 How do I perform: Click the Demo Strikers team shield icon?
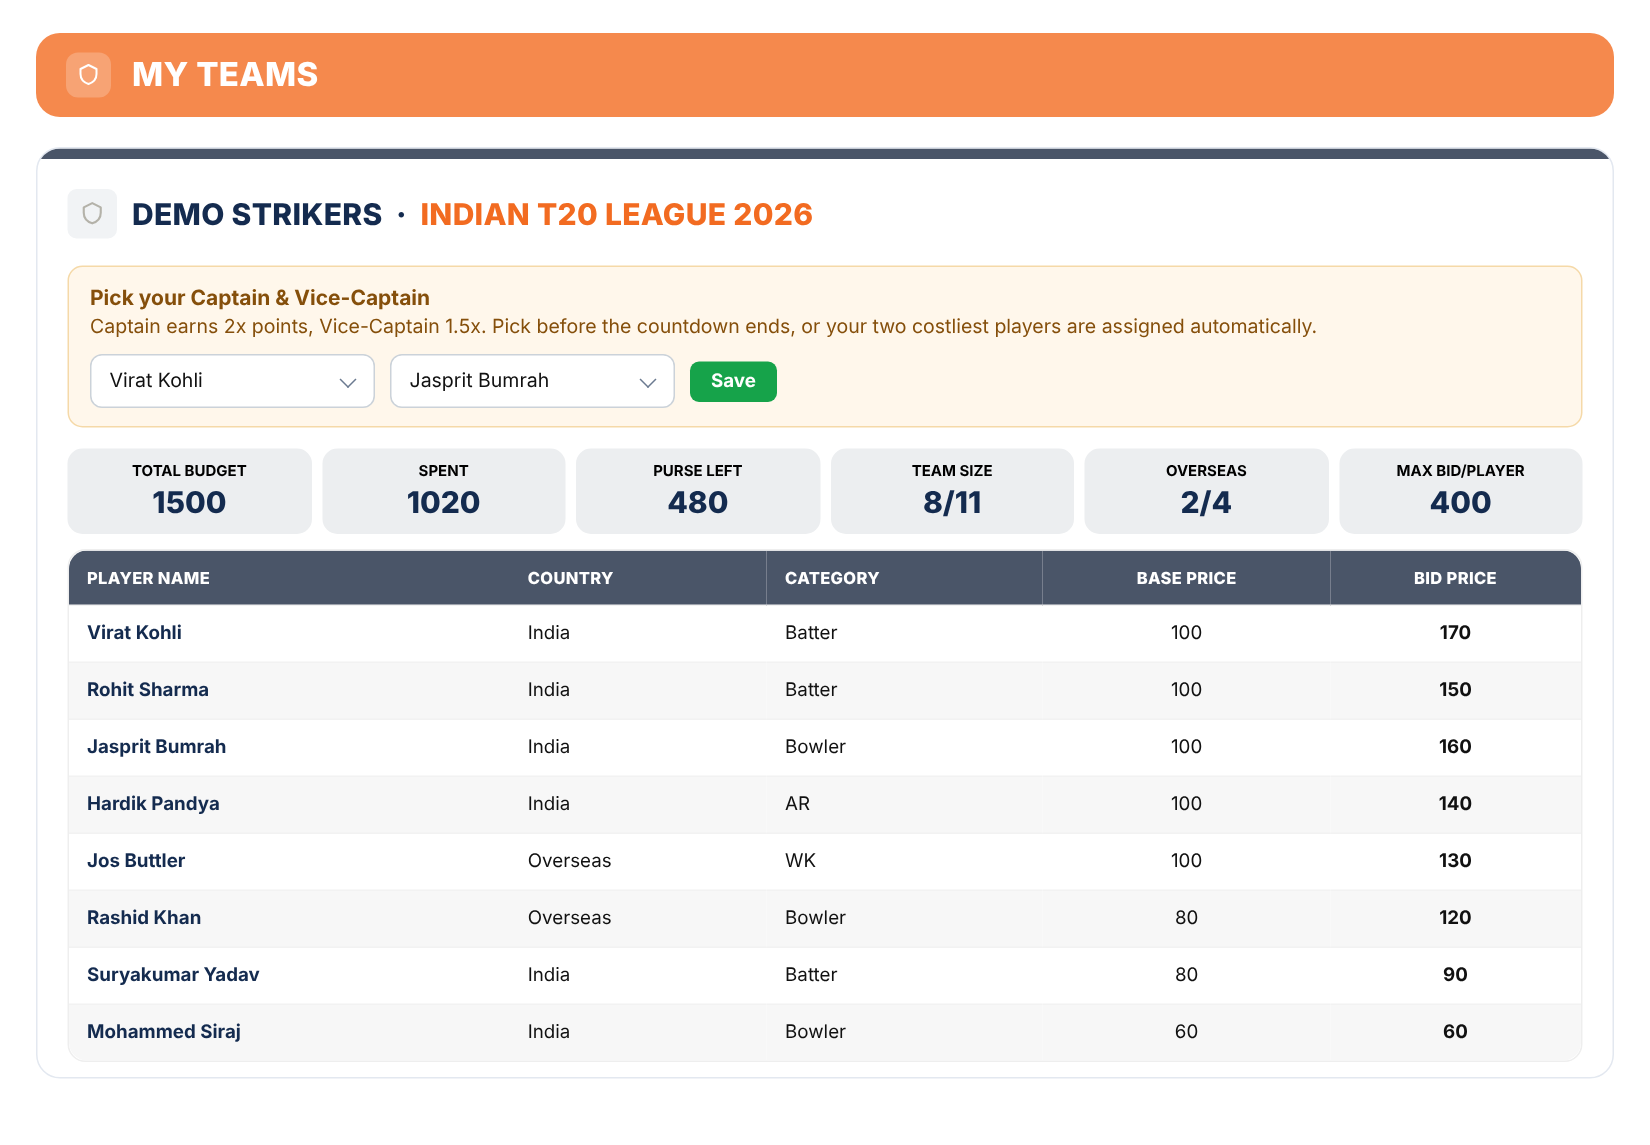point(92,214)
